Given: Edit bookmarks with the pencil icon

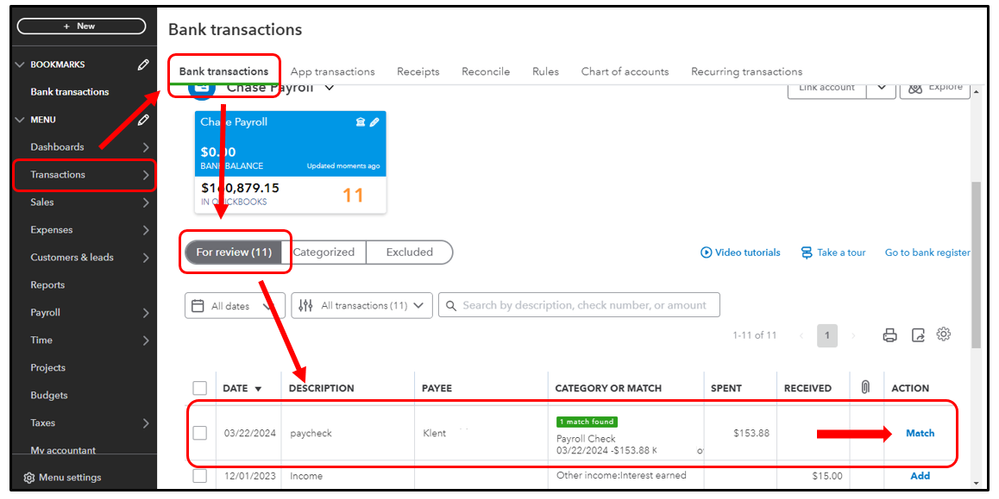Looking at the screenshot, I should [x=143, y=64].
